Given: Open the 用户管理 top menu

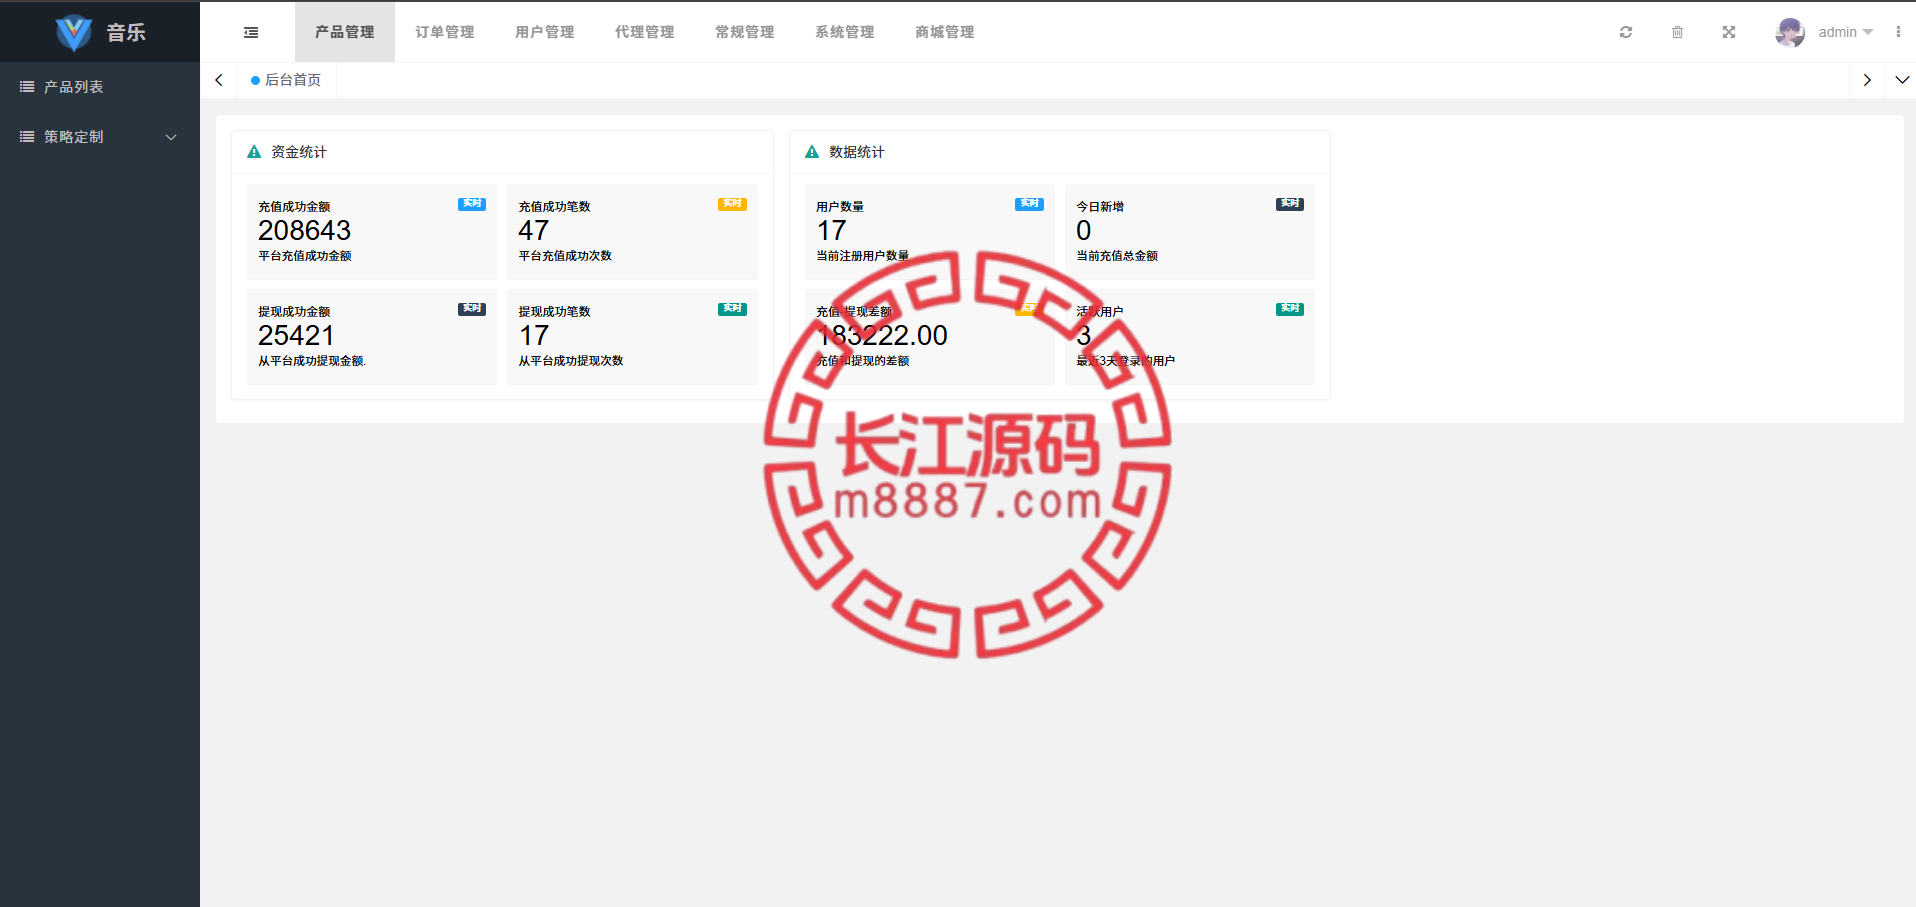Looking at the screenshot, I should click(x=545, y=32).
